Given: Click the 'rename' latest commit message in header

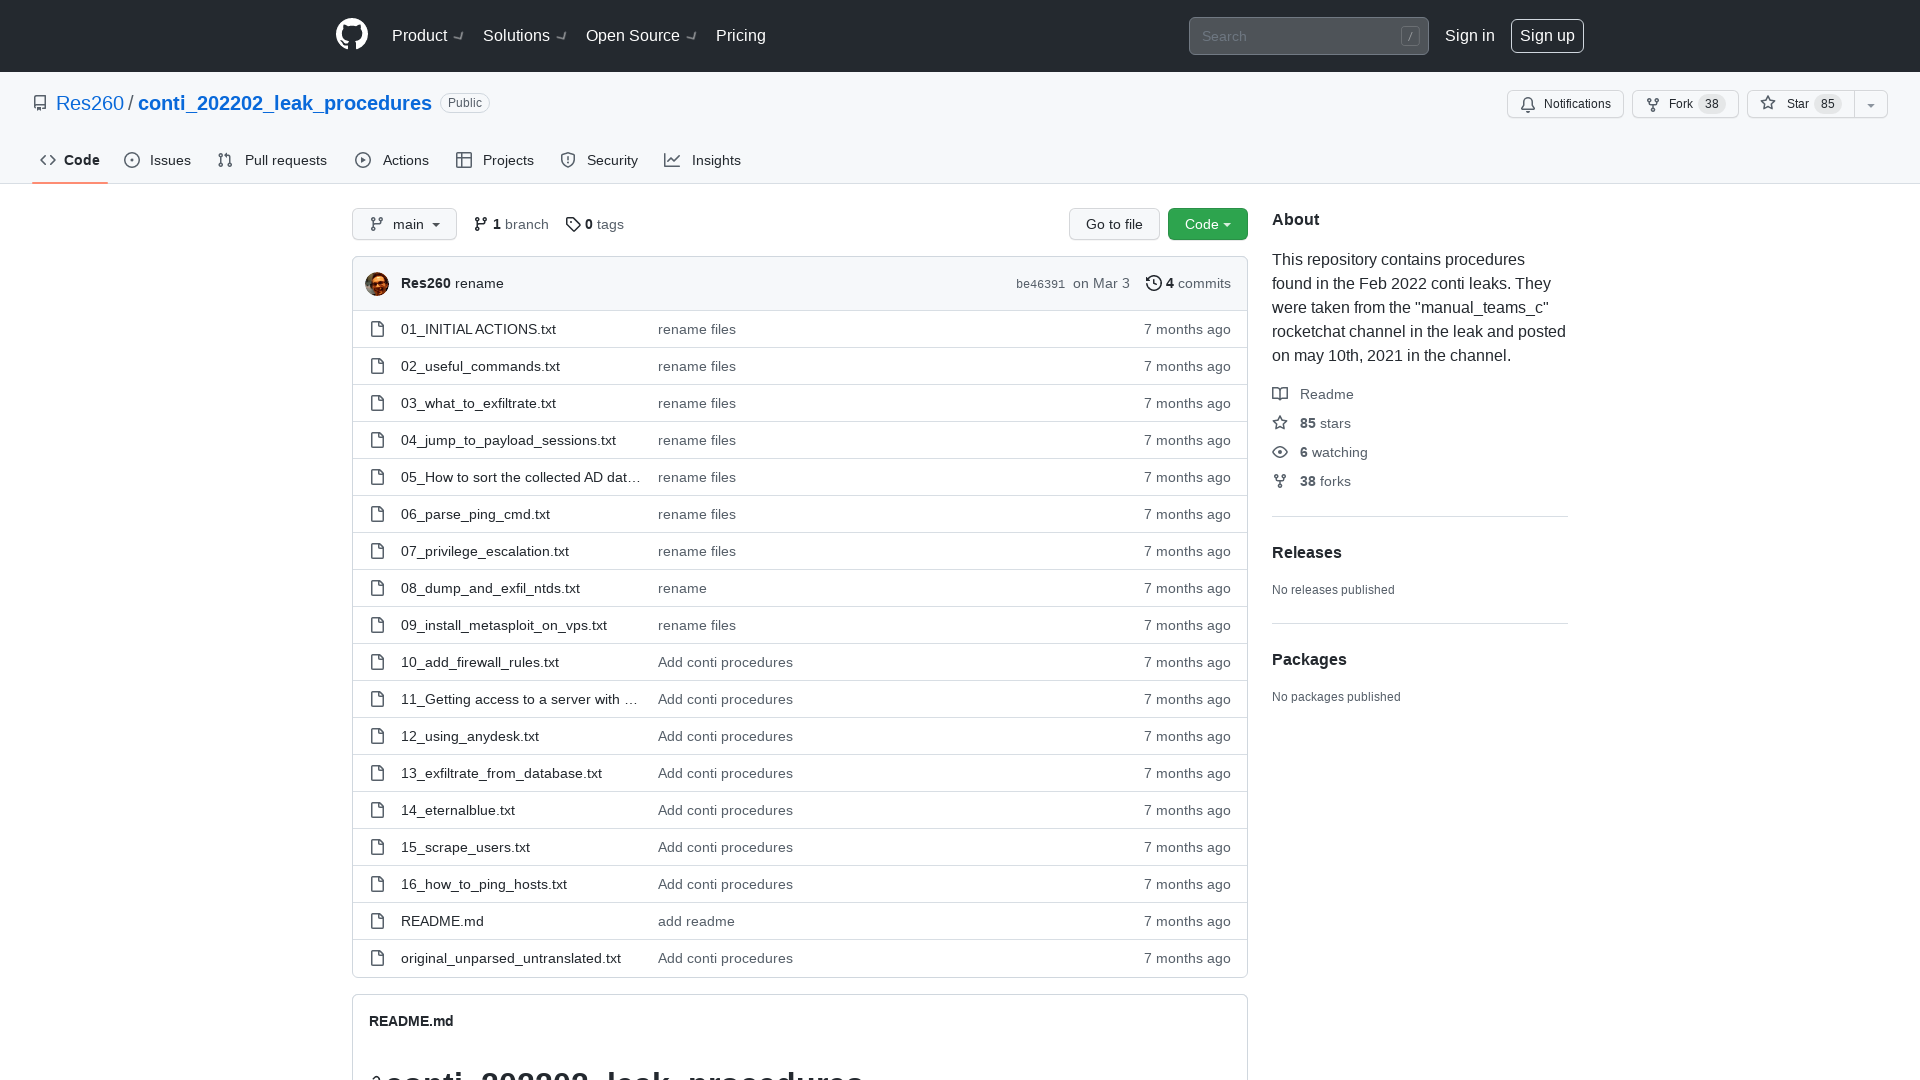Looking at the screenshot, I should click(x=479, y=283).
